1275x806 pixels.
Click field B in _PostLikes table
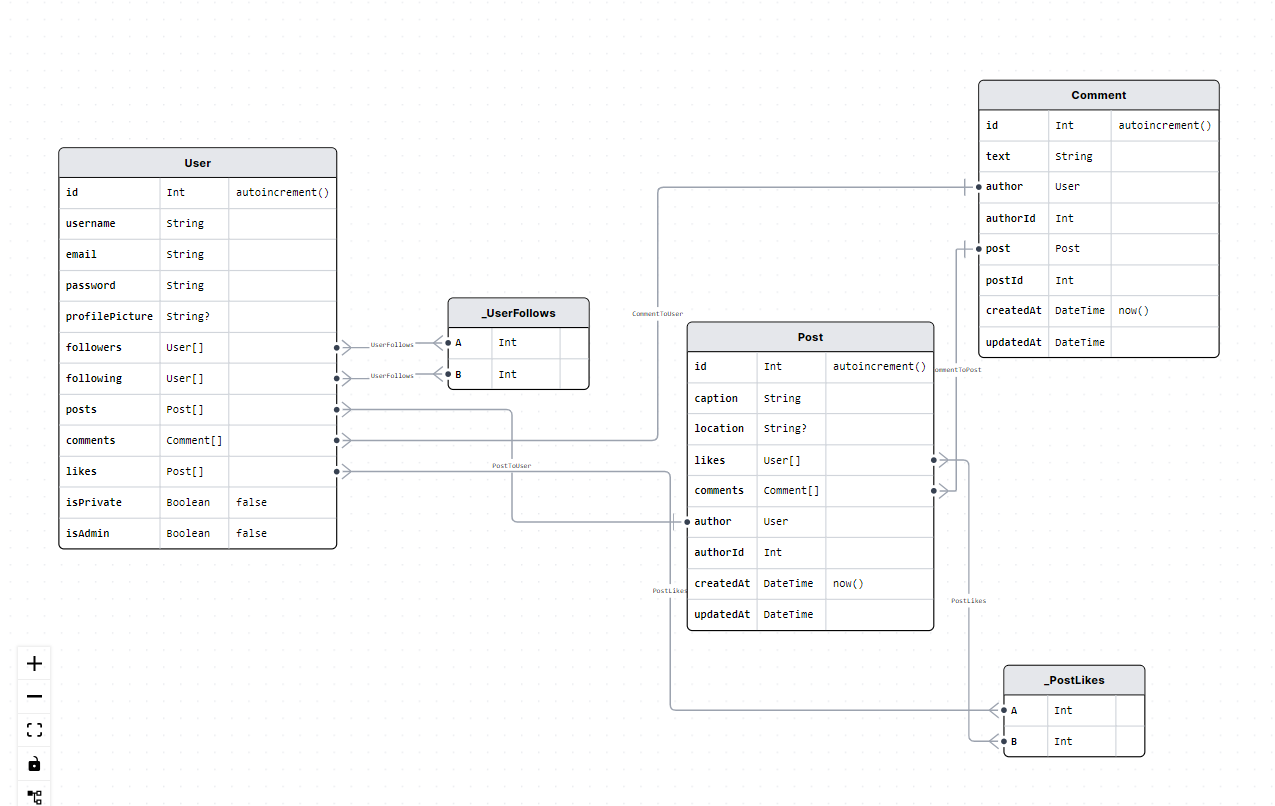pos(1014,741)
